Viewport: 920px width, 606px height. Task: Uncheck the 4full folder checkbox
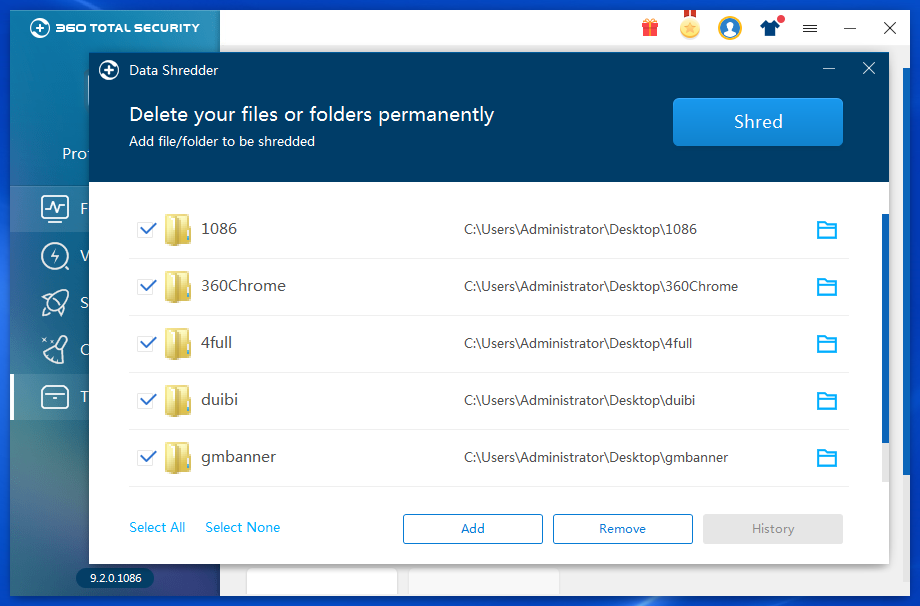147,343
